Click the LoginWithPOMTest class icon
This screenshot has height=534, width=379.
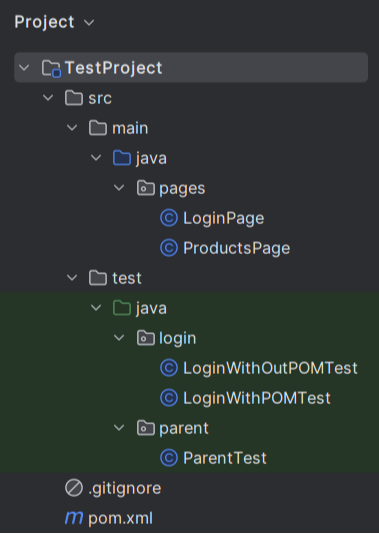tap(169, 398)
